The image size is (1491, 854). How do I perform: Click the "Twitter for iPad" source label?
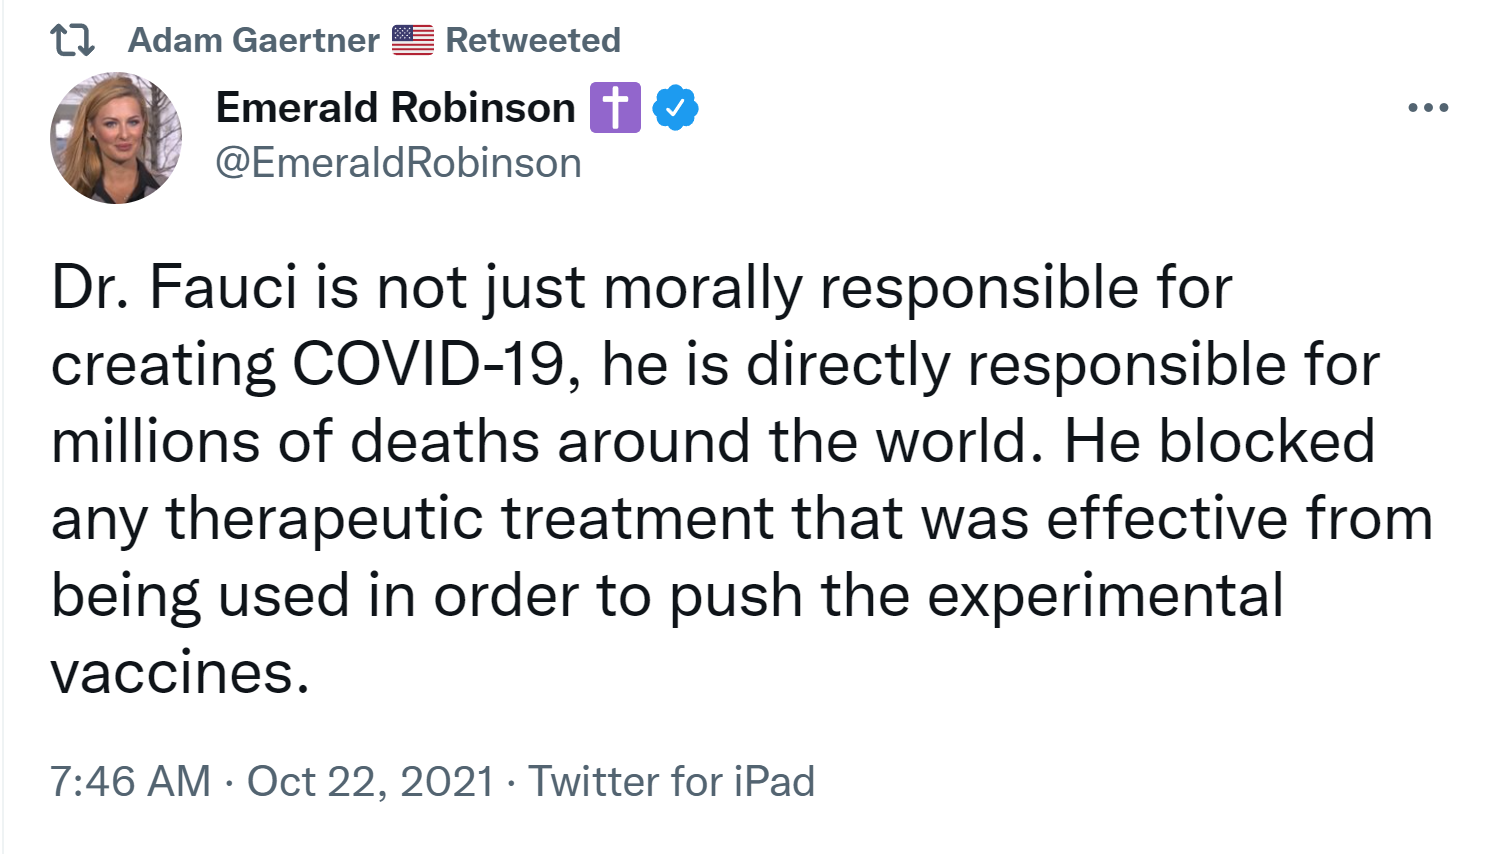671,781
